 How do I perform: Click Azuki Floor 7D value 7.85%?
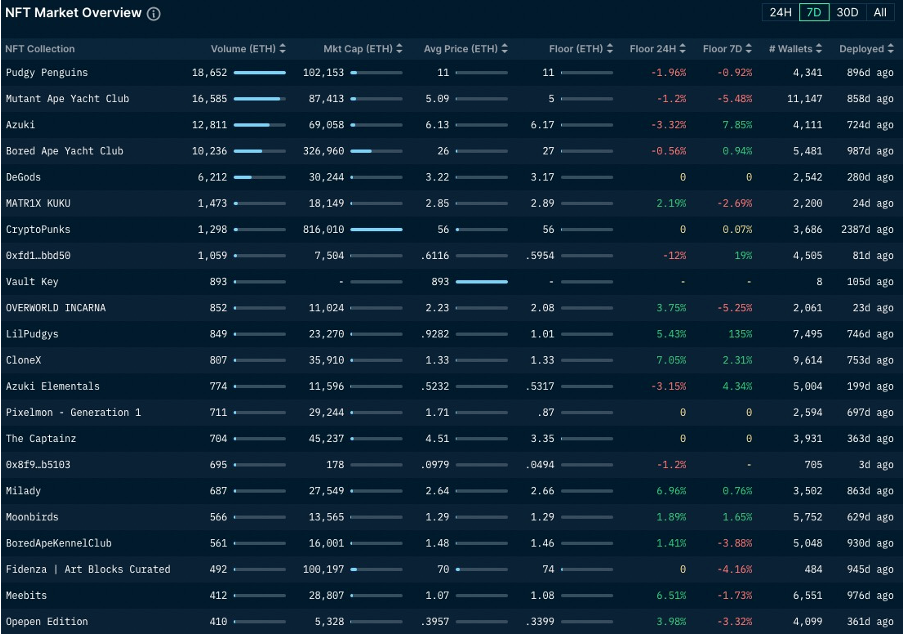click(x=737, y=124)
